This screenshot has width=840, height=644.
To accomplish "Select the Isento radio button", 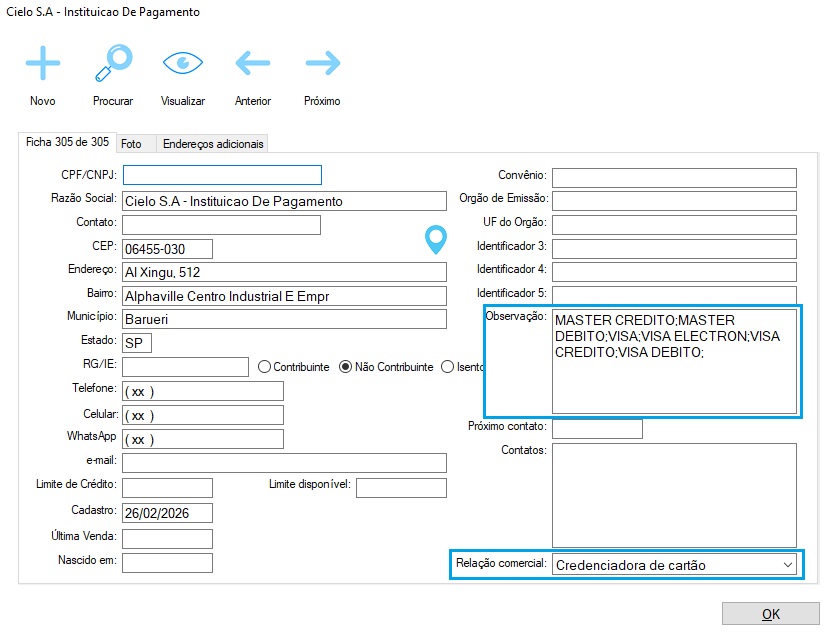I will (447, 367).
